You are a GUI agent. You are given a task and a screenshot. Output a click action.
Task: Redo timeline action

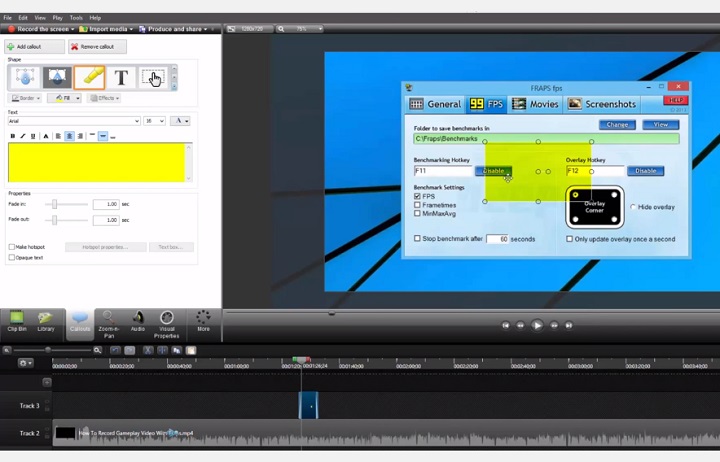click(130, 350)
